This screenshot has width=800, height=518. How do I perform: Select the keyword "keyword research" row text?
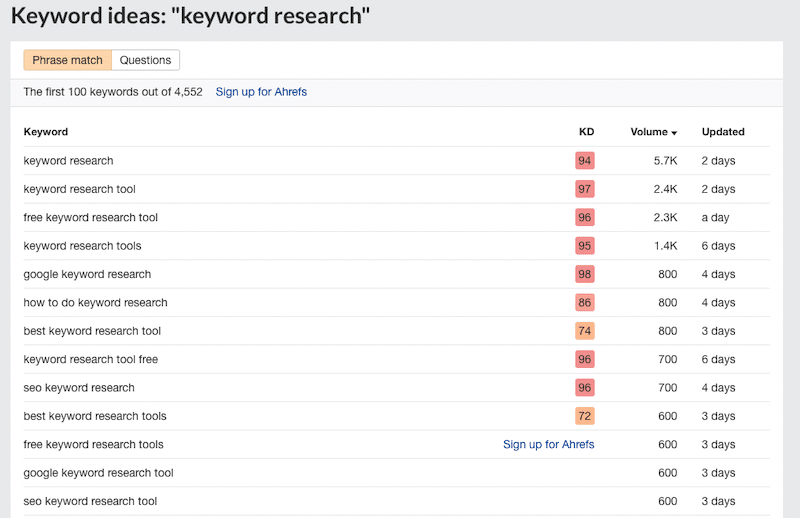pos(68,161)
